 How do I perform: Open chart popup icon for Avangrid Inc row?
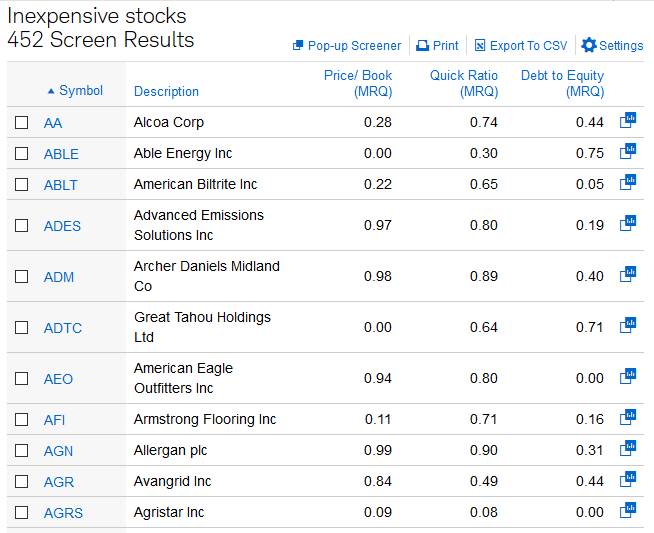[x=628, y=479]
